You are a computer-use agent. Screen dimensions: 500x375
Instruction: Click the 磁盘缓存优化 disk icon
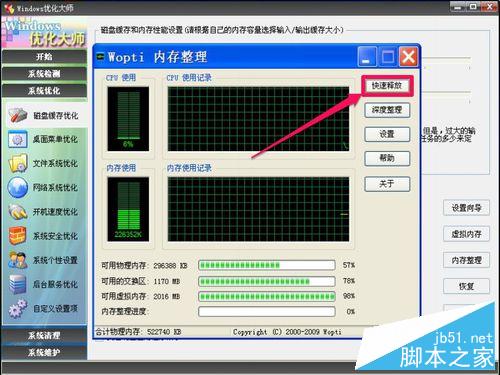(18, 115)
